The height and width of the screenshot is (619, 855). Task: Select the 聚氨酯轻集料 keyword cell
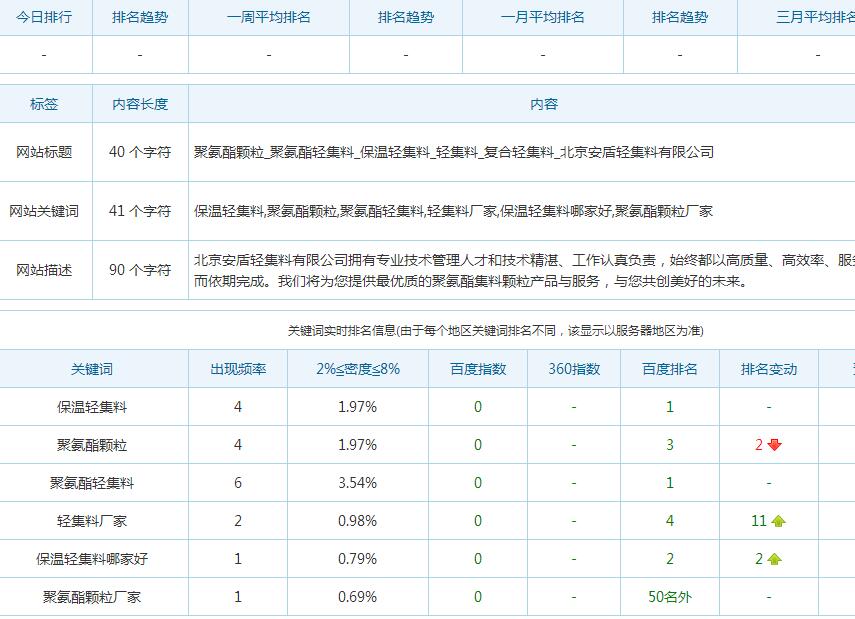[92, 483]
